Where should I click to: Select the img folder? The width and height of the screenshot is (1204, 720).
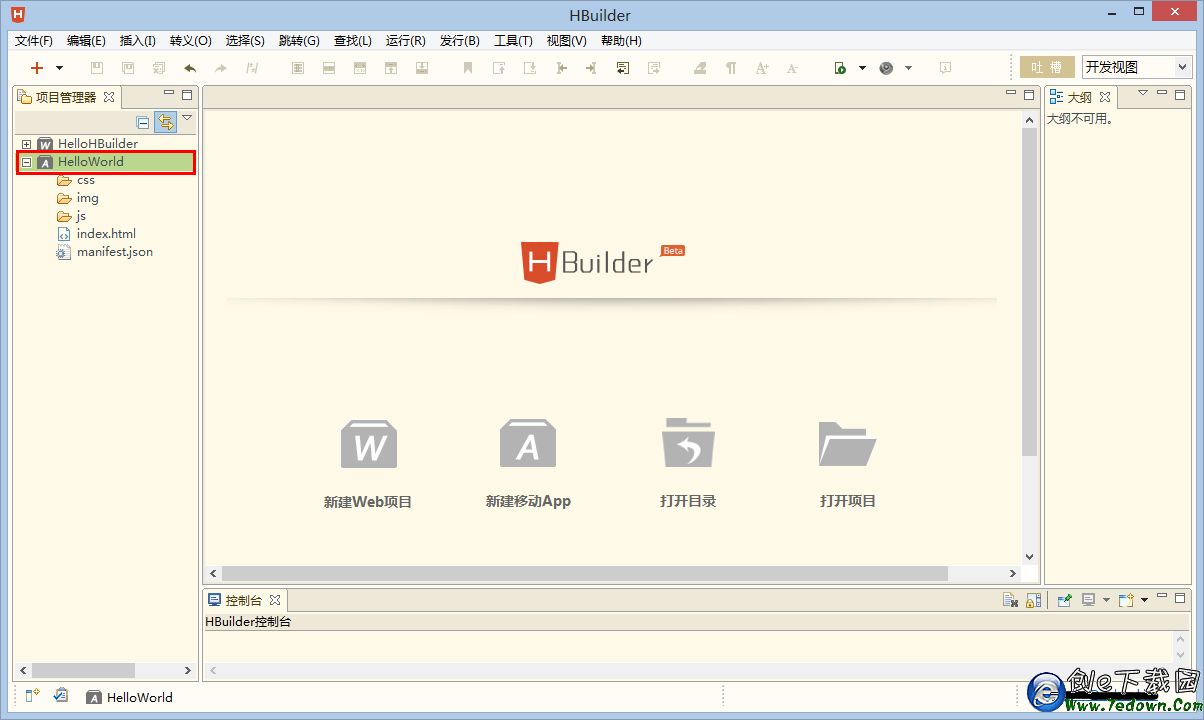[x=88, y=198]
